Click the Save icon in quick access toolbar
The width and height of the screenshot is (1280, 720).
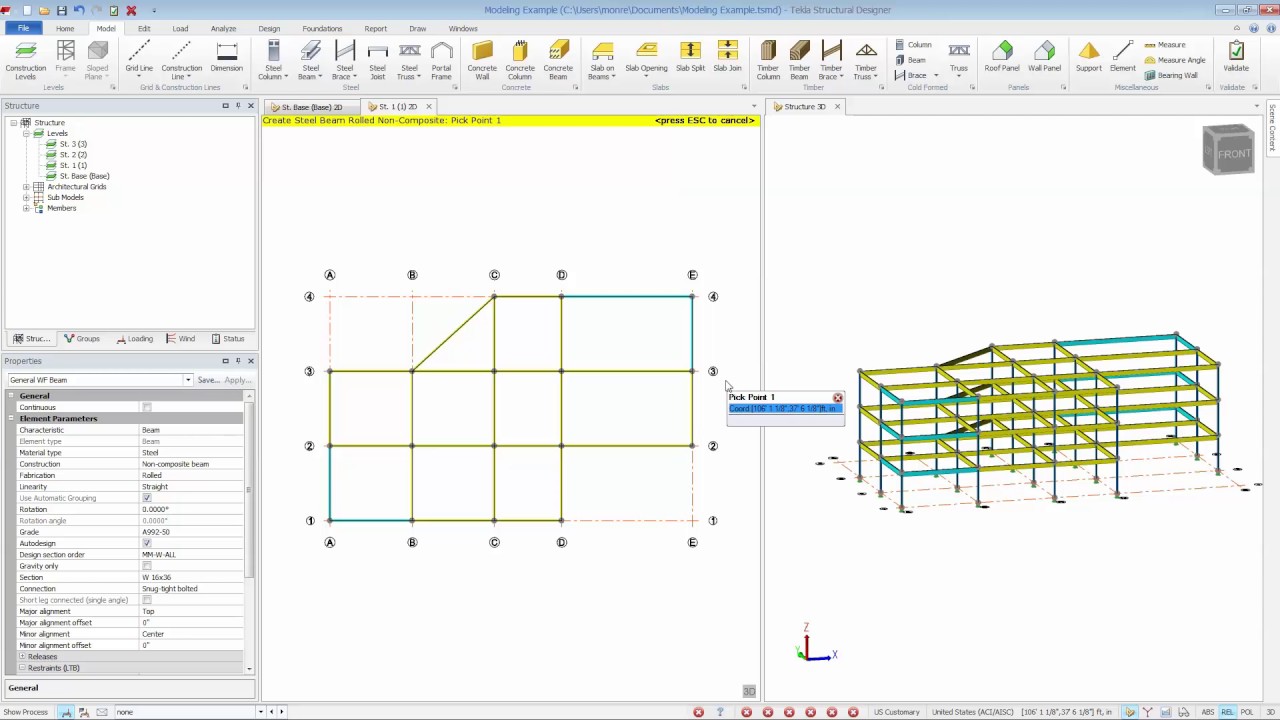tap(62, 10)
